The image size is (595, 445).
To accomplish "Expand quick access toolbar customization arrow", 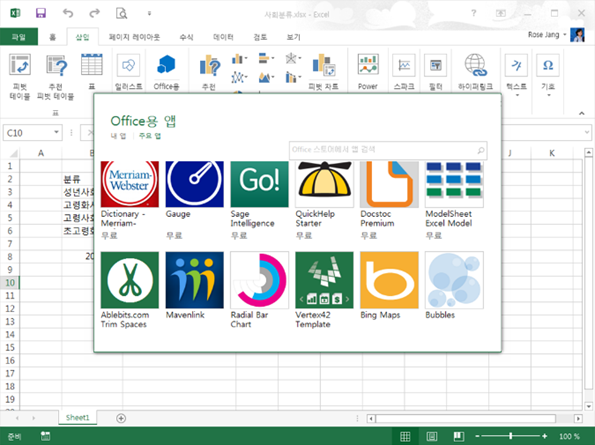I will tap(150, 14).
